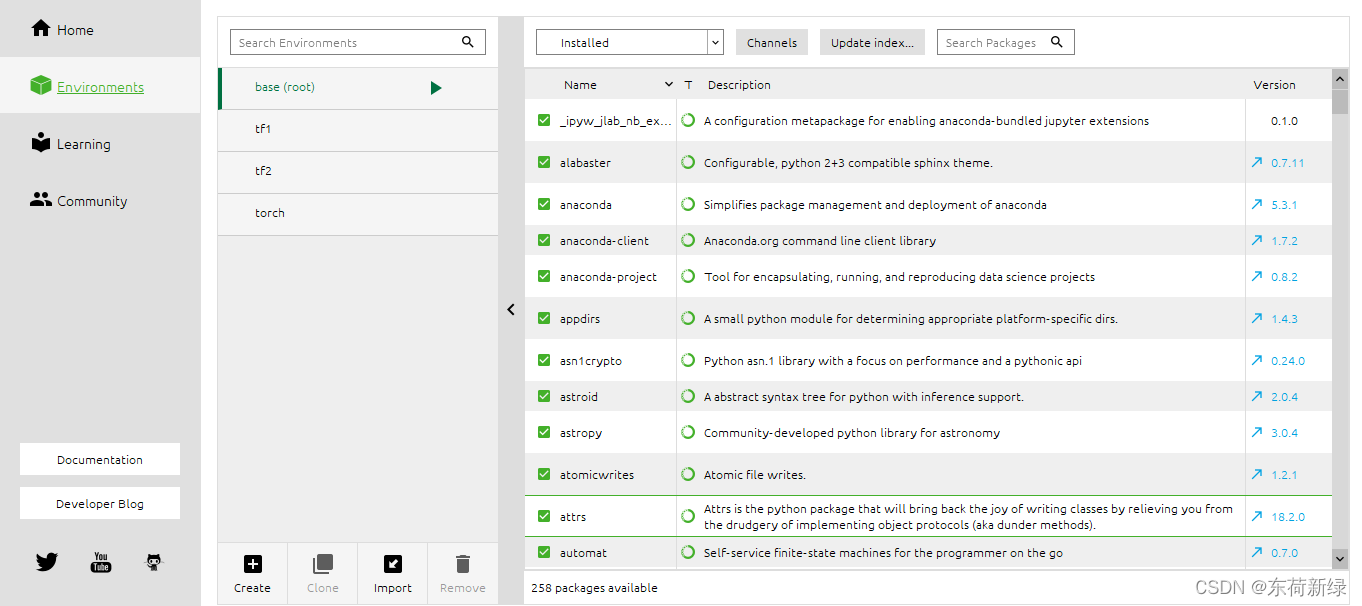Click the type circle icon for atomicwrites
Screen dimensions: 1362x606
tap(688, 474)
